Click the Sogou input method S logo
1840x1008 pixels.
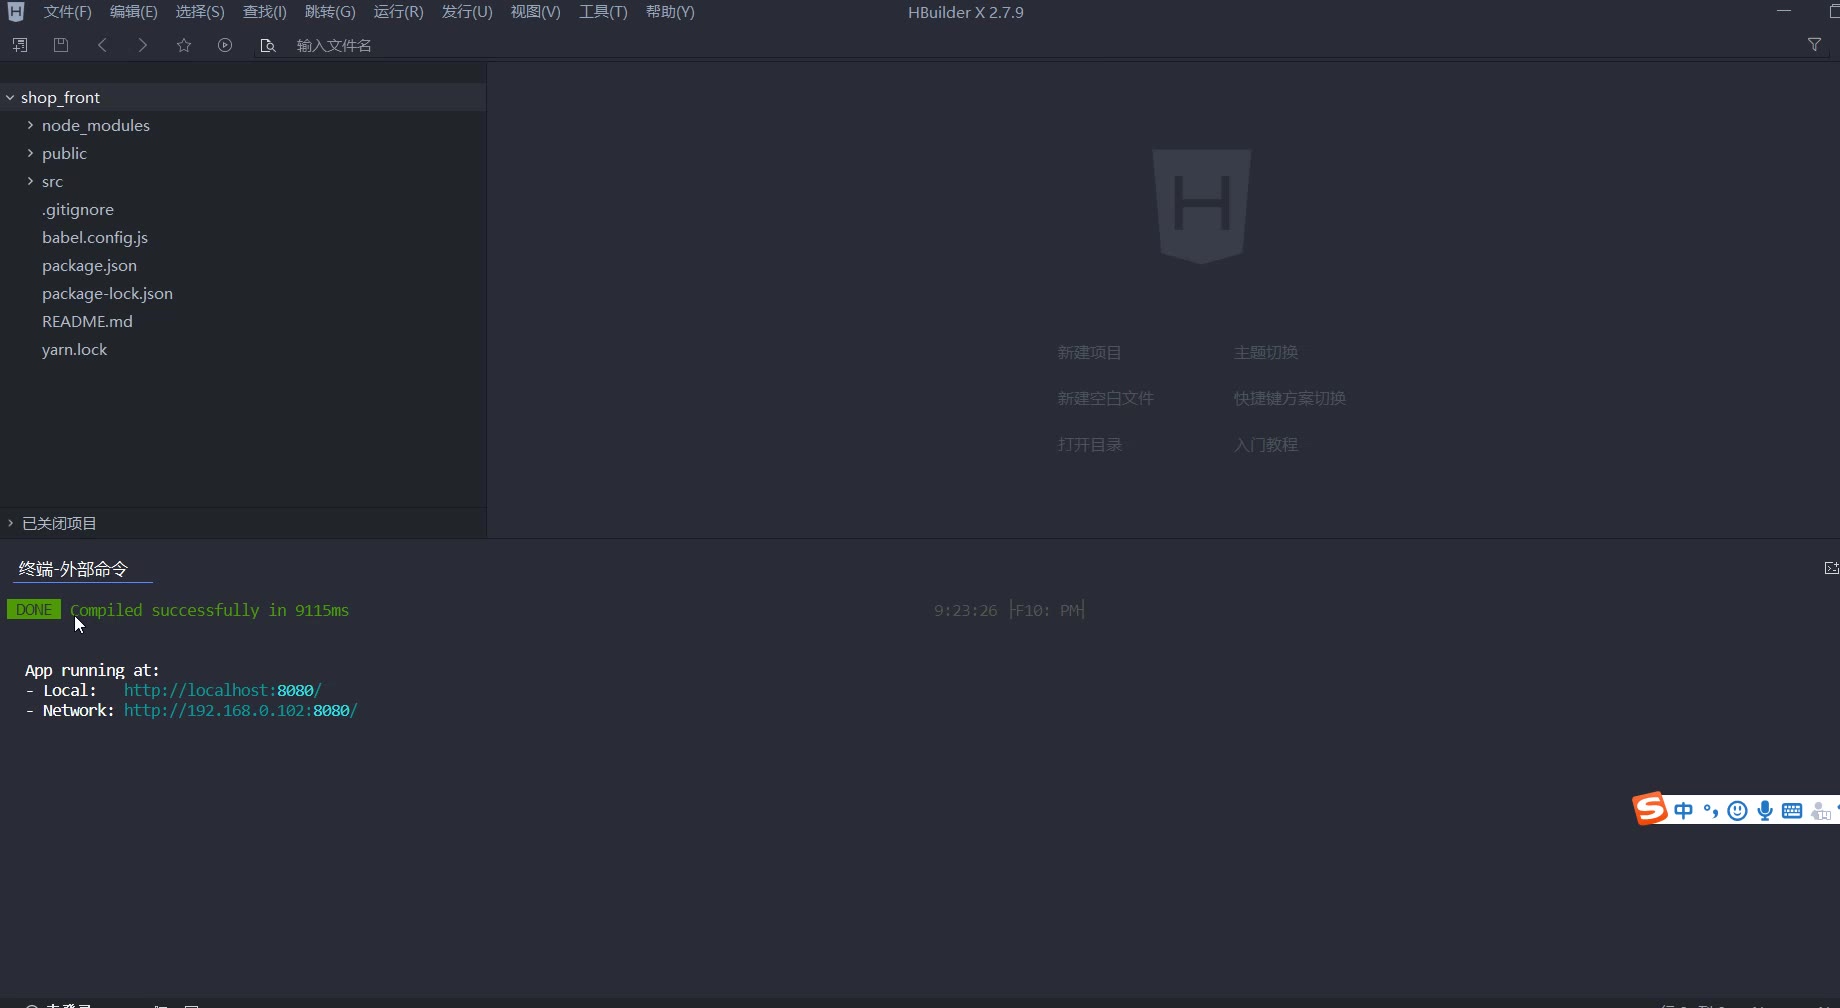pos(1650,809)
